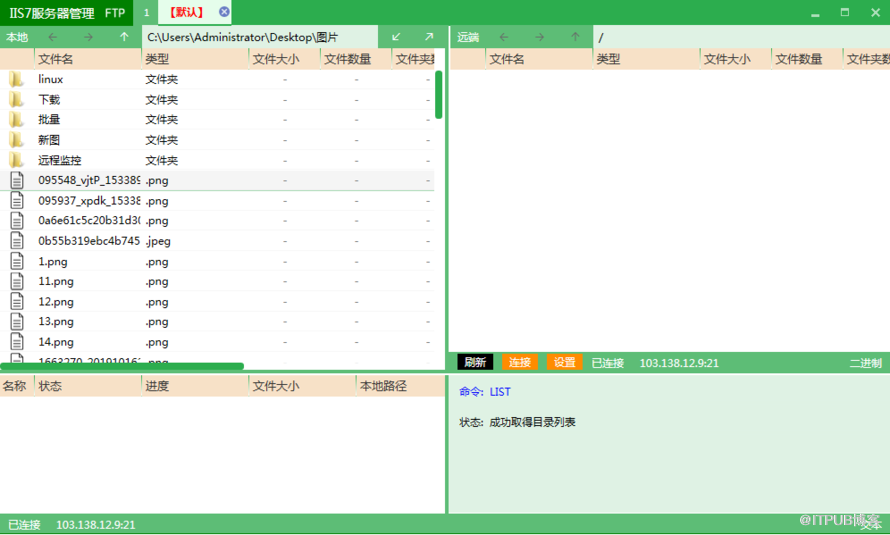890x535 pixels.
Task: Click the 连接 connect button
Action: click(x=520, y=362)
